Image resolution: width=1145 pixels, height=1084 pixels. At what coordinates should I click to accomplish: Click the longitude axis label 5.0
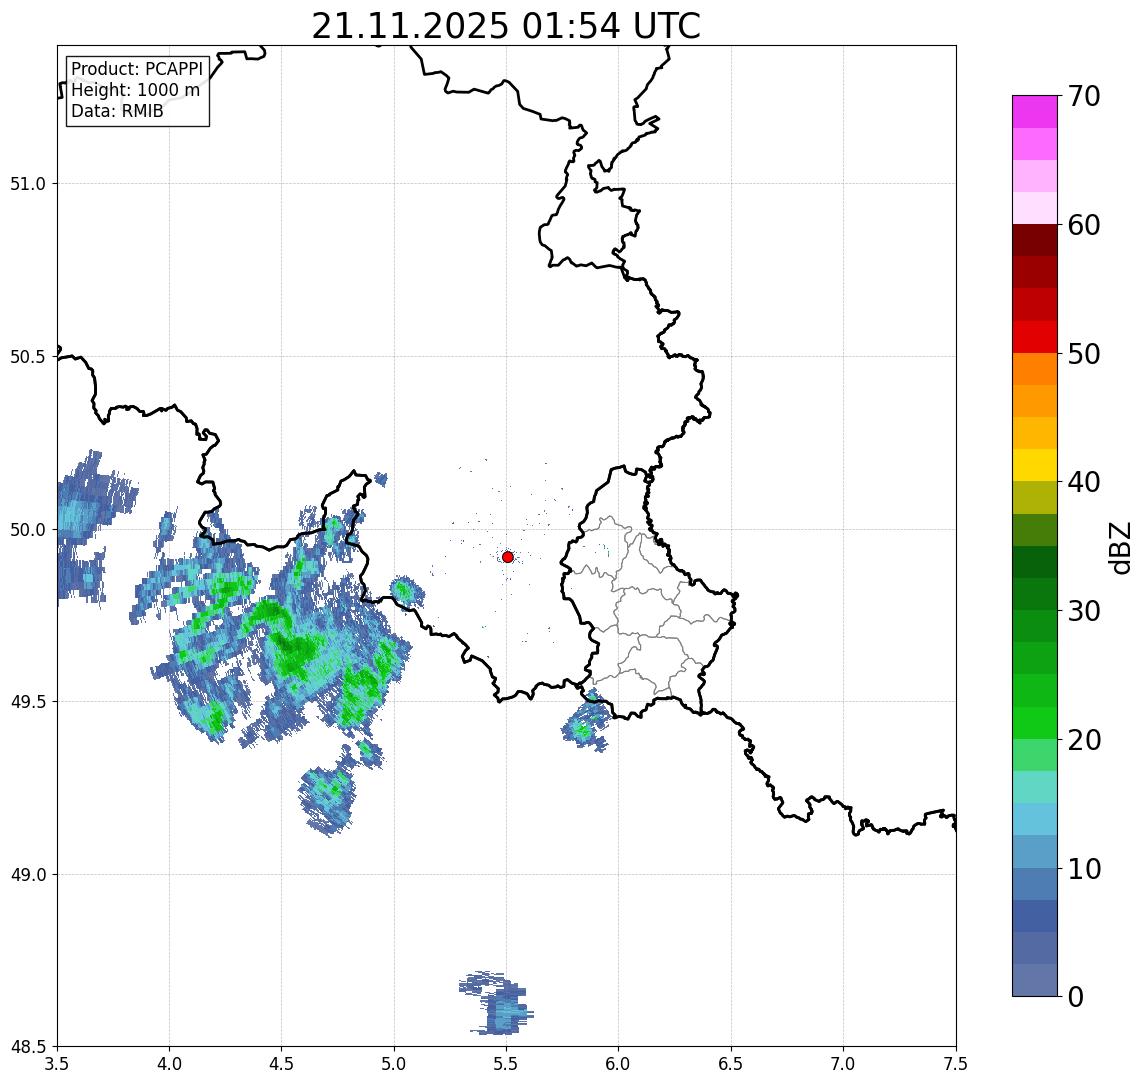(394, 1064)
